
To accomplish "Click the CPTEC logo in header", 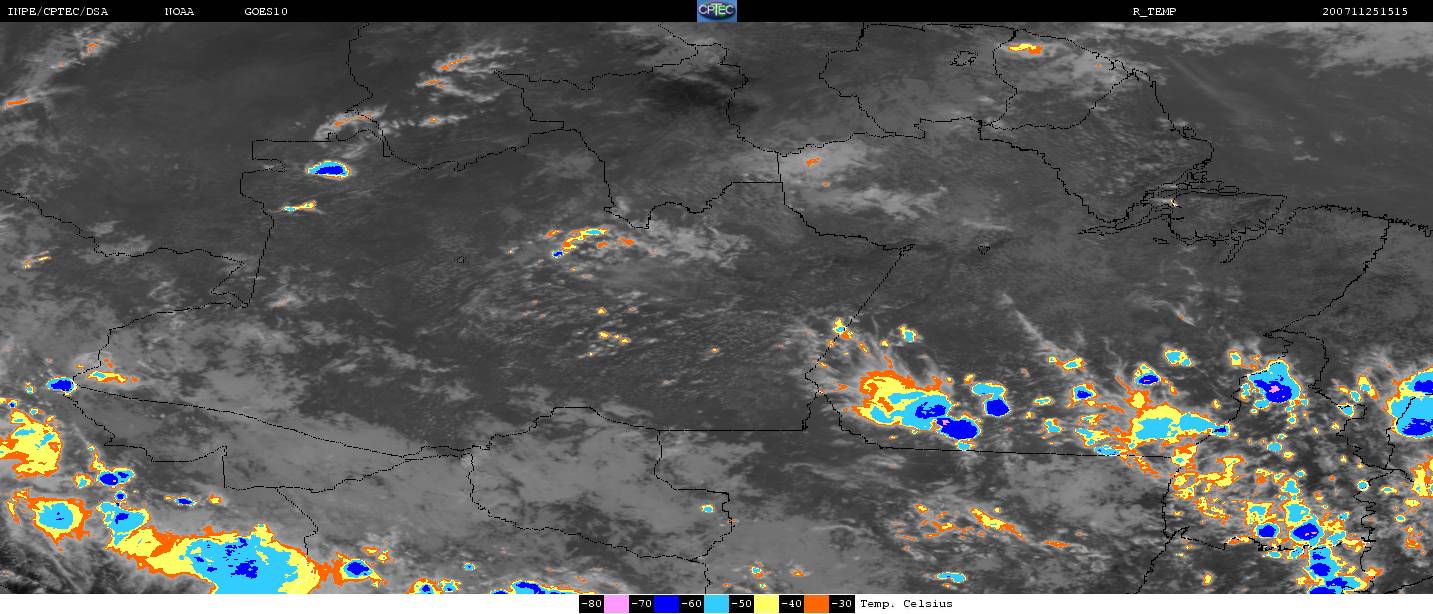I will pyautogui.click(x=716, y=11).
